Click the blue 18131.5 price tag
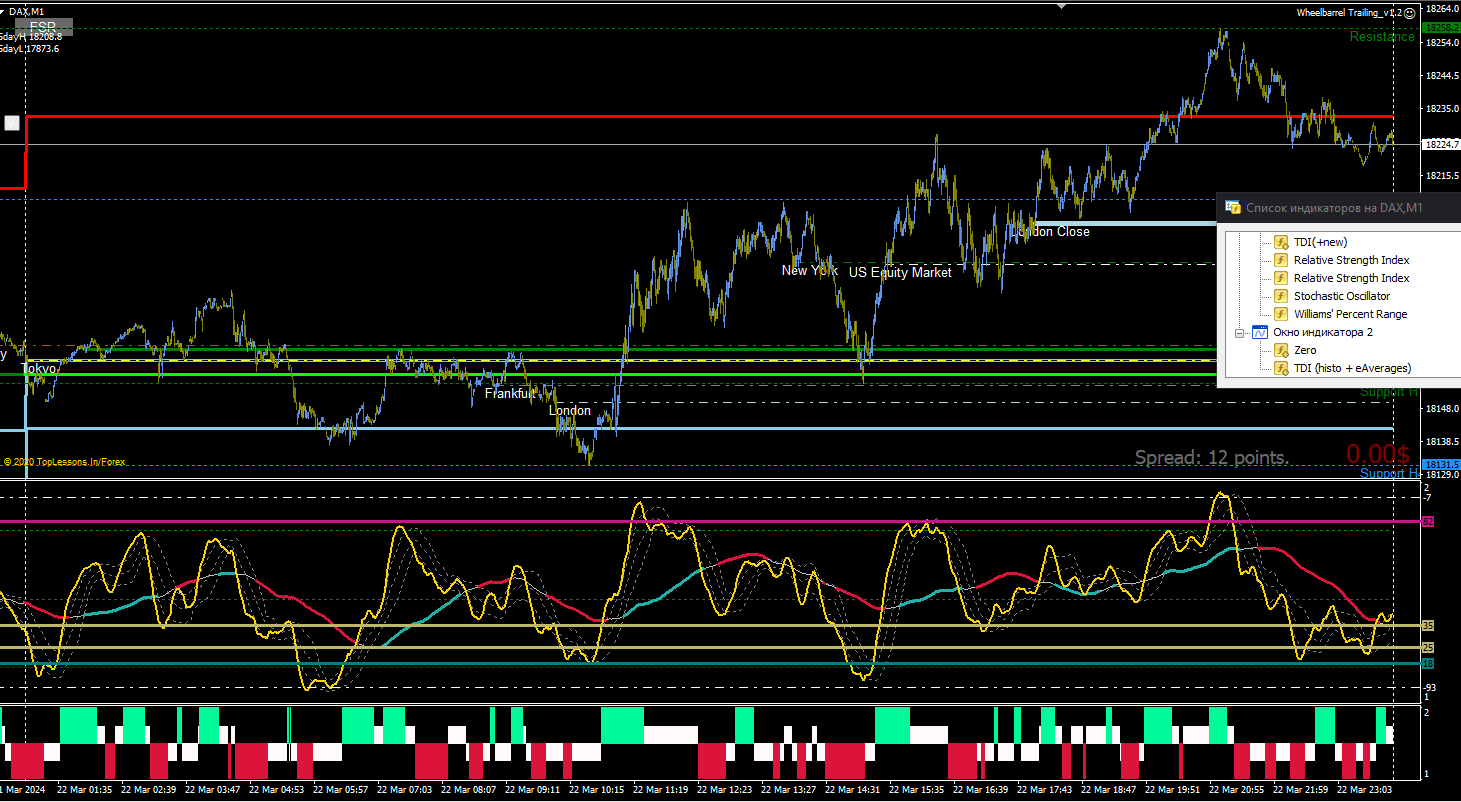The width and height of the screenshot is (1461, 802). click(1440, 465)
